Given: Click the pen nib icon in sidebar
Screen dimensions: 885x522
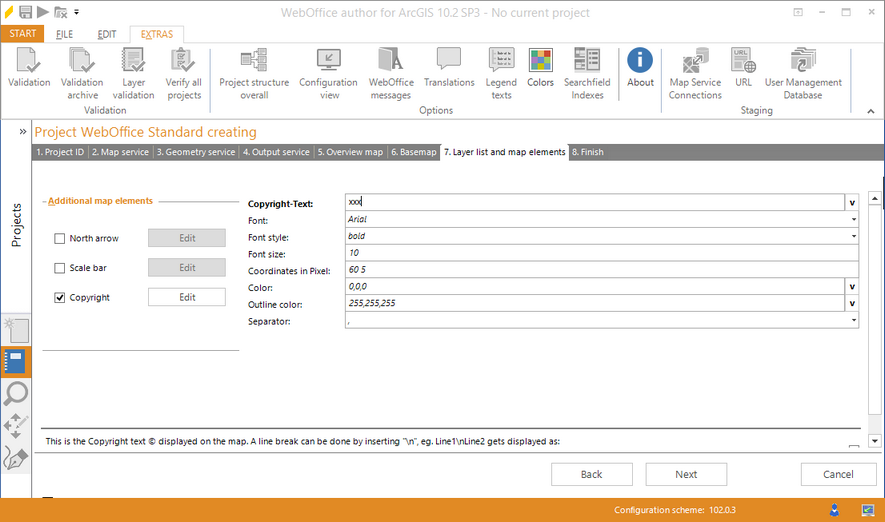Looking at the screenshot, I should [x=16, y=457].
